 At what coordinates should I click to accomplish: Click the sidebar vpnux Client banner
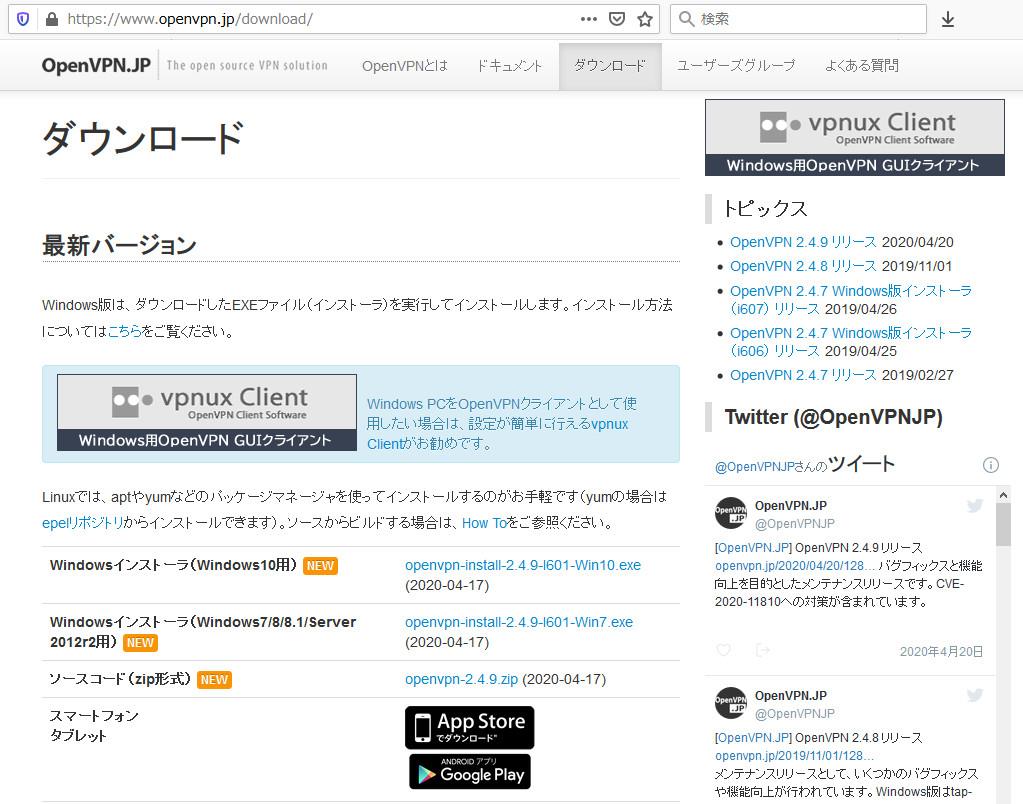(855, 138)
